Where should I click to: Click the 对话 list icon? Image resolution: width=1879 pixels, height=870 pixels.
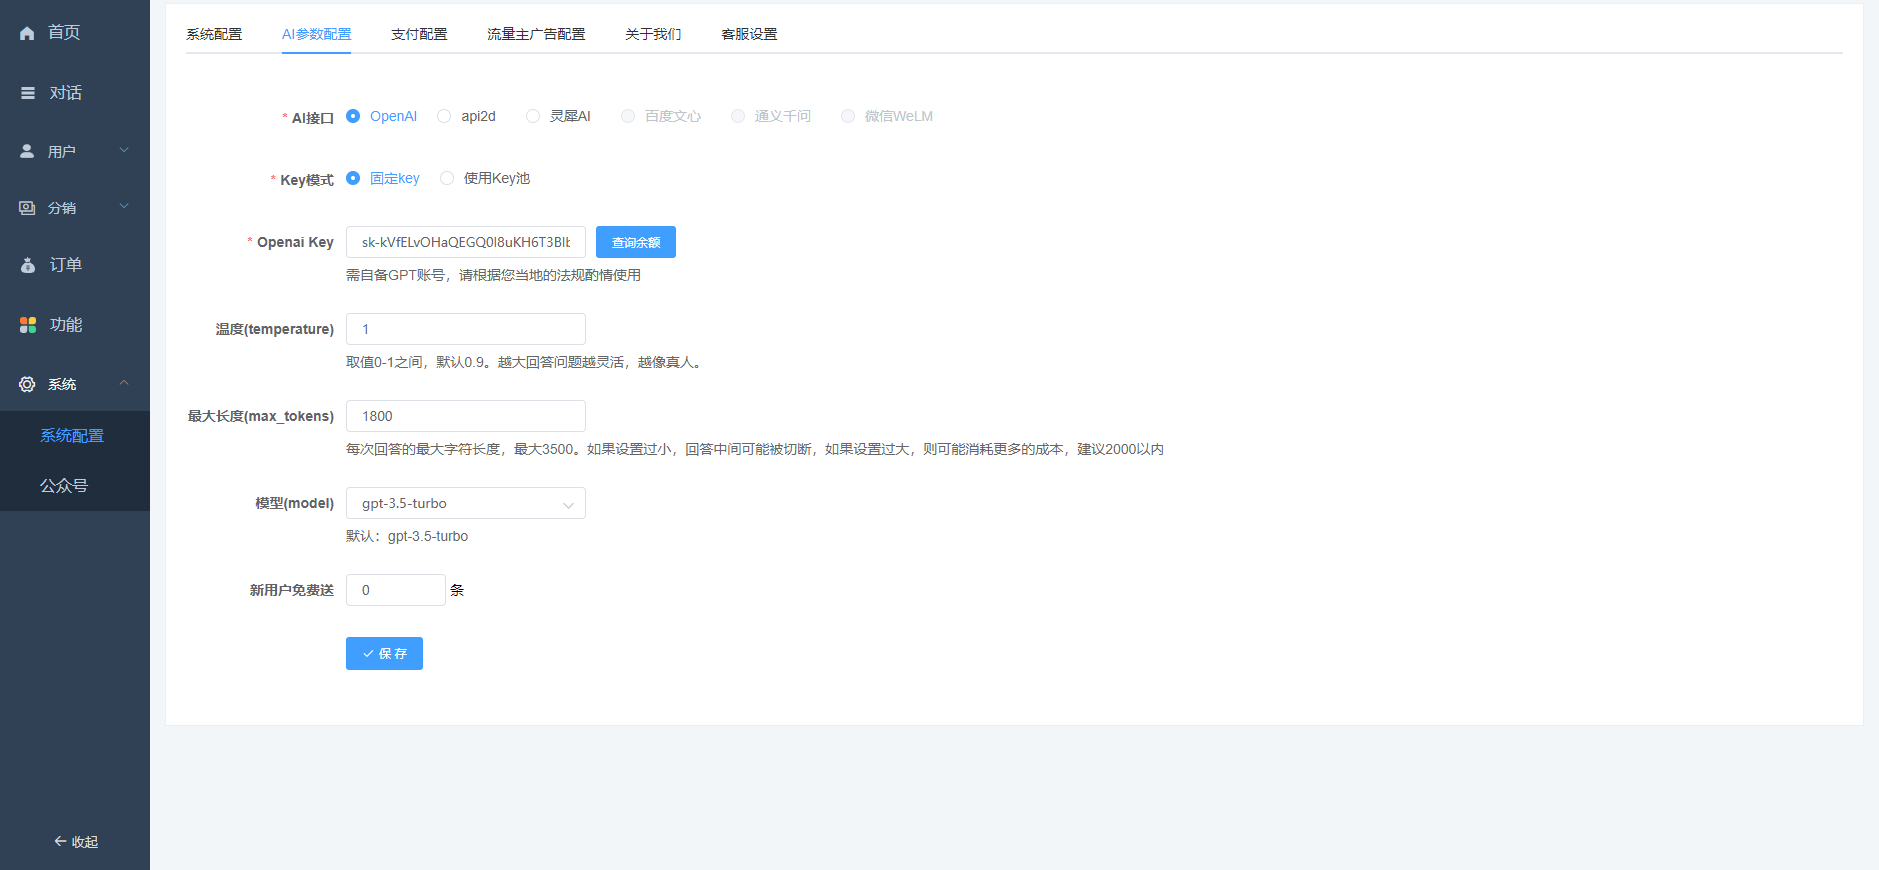pos(28,93)
